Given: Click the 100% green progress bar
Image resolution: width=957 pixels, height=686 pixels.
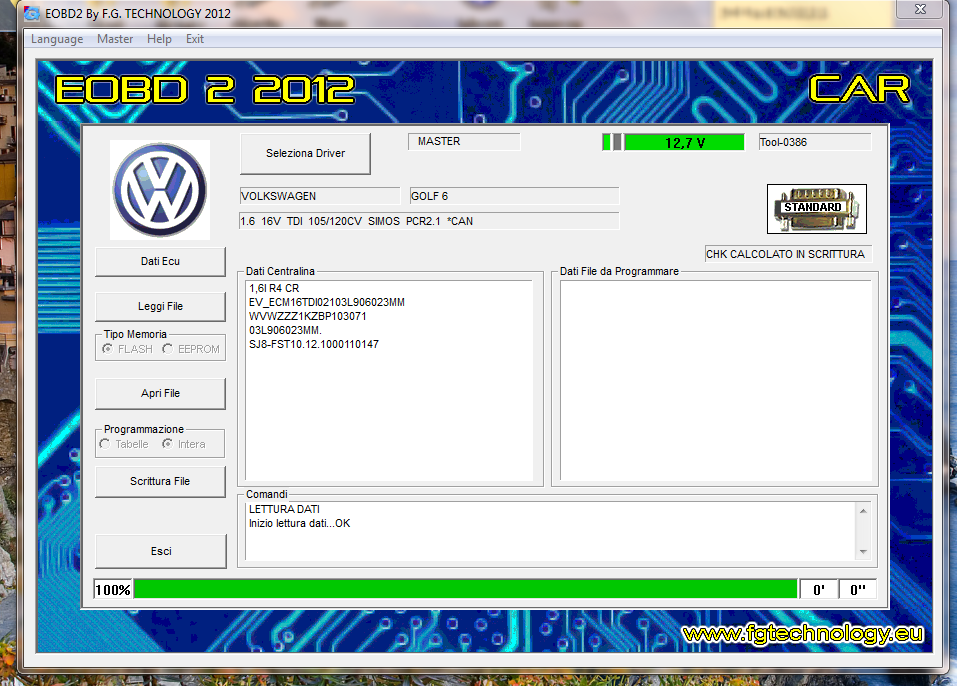Looking at the screenshot, I should 466,589.
